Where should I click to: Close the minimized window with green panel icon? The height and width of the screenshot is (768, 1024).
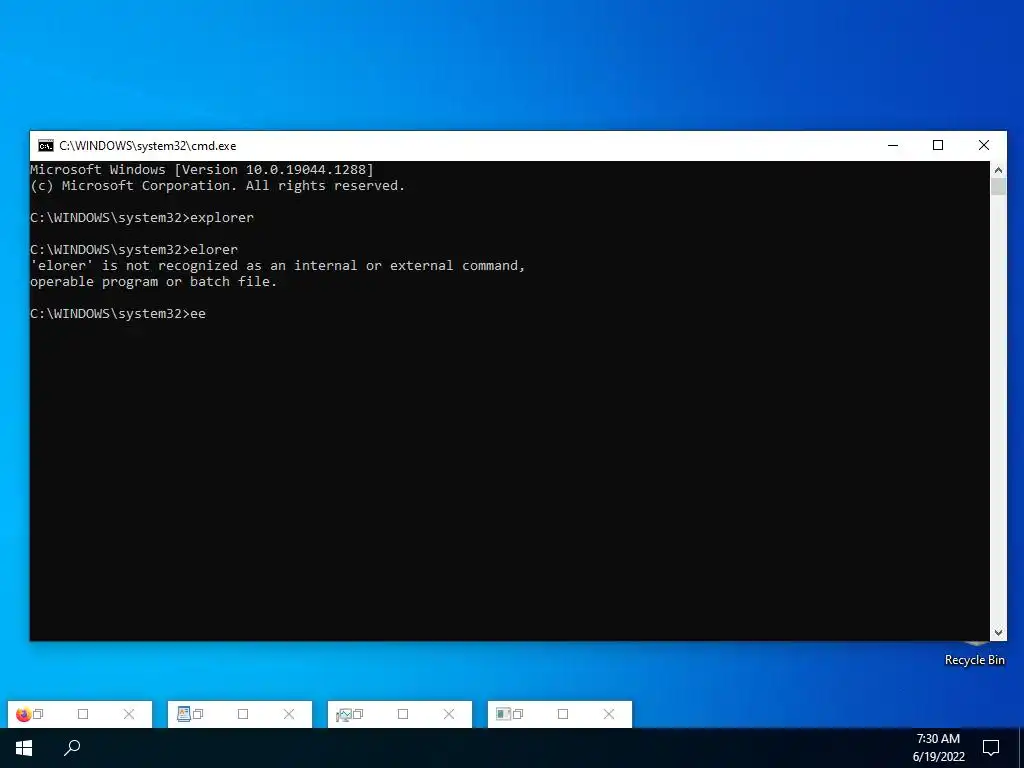click(609, 714)
